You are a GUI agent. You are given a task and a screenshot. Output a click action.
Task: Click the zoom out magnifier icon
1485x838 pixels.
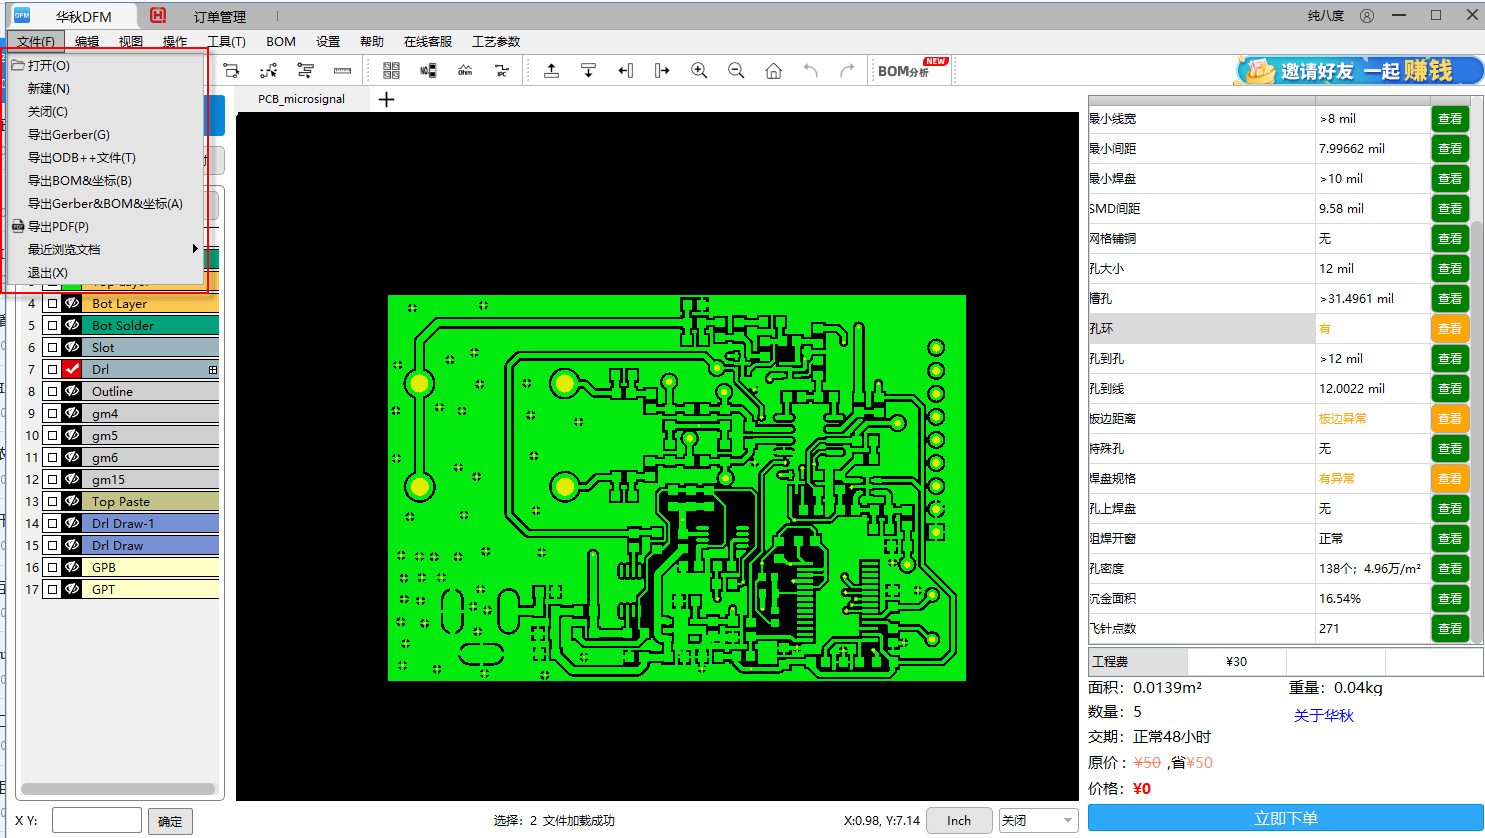coord(736,70)
